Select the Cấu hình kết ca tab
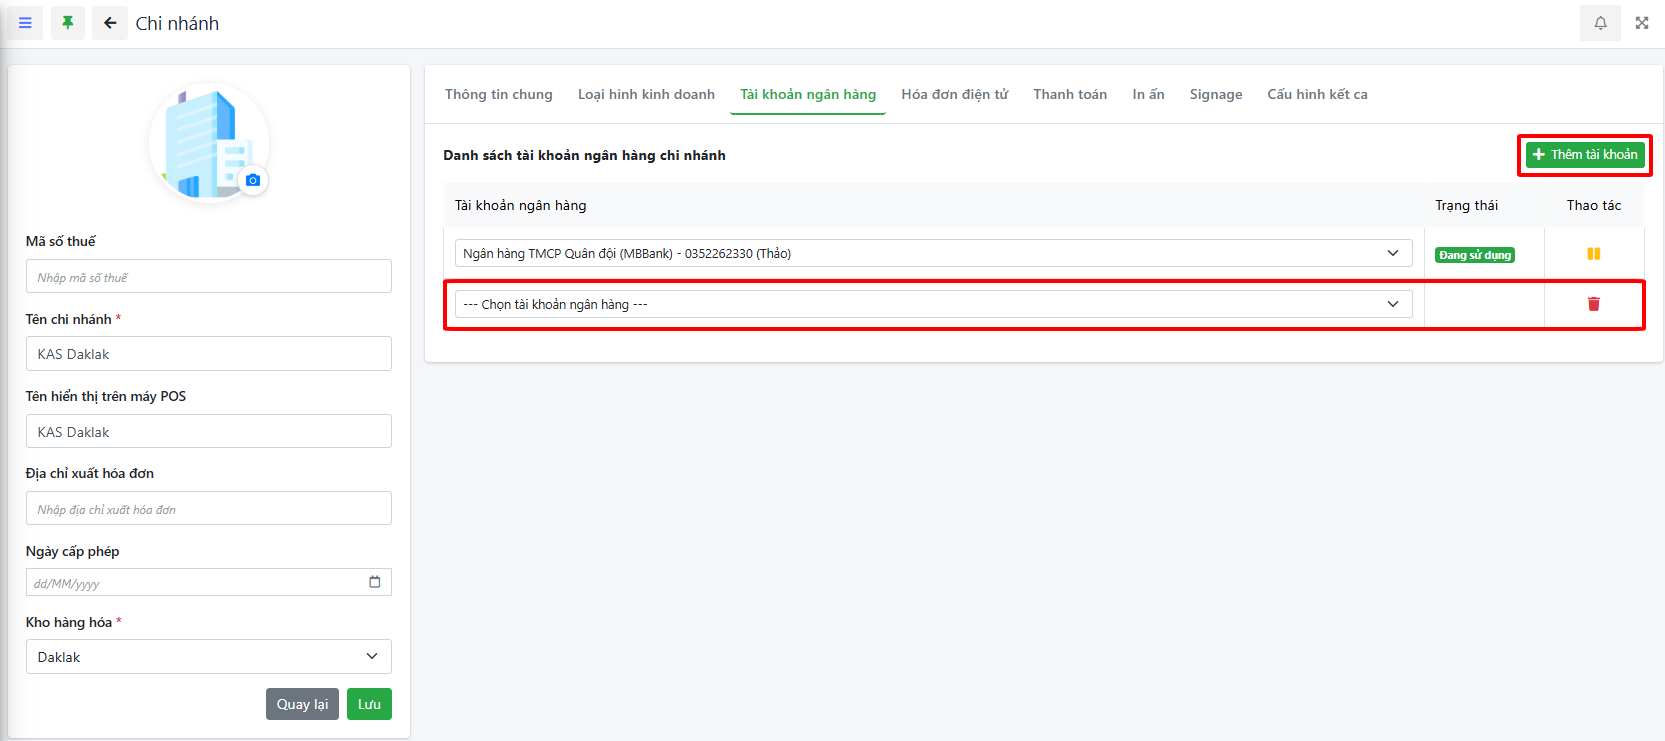The height and width of the screenshot is (741, 1665). (1317, 94)
